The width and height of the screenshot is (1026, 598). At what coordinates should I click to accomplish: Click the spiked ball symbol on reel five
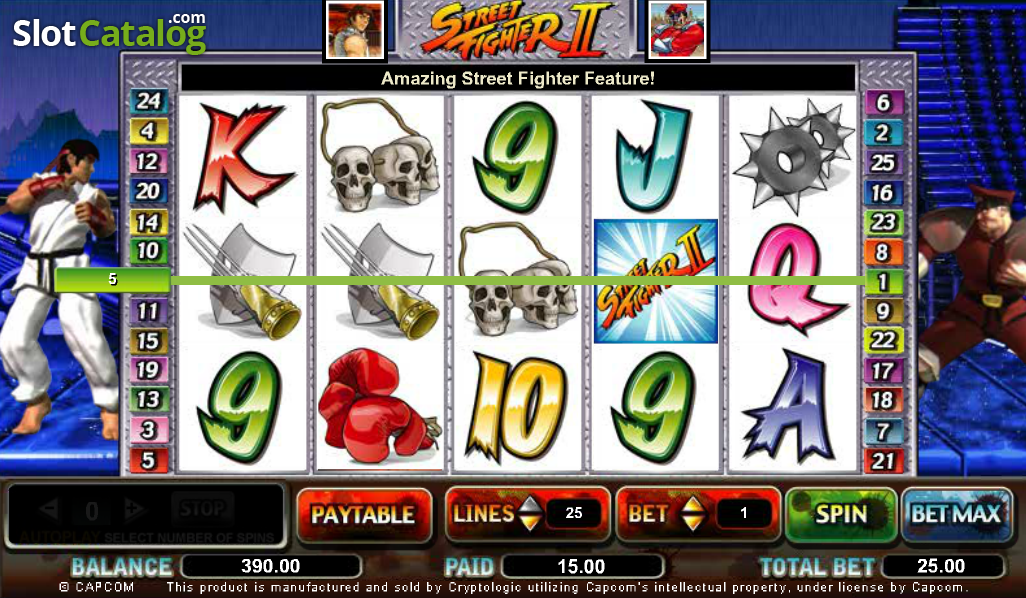tap(794, 154)
